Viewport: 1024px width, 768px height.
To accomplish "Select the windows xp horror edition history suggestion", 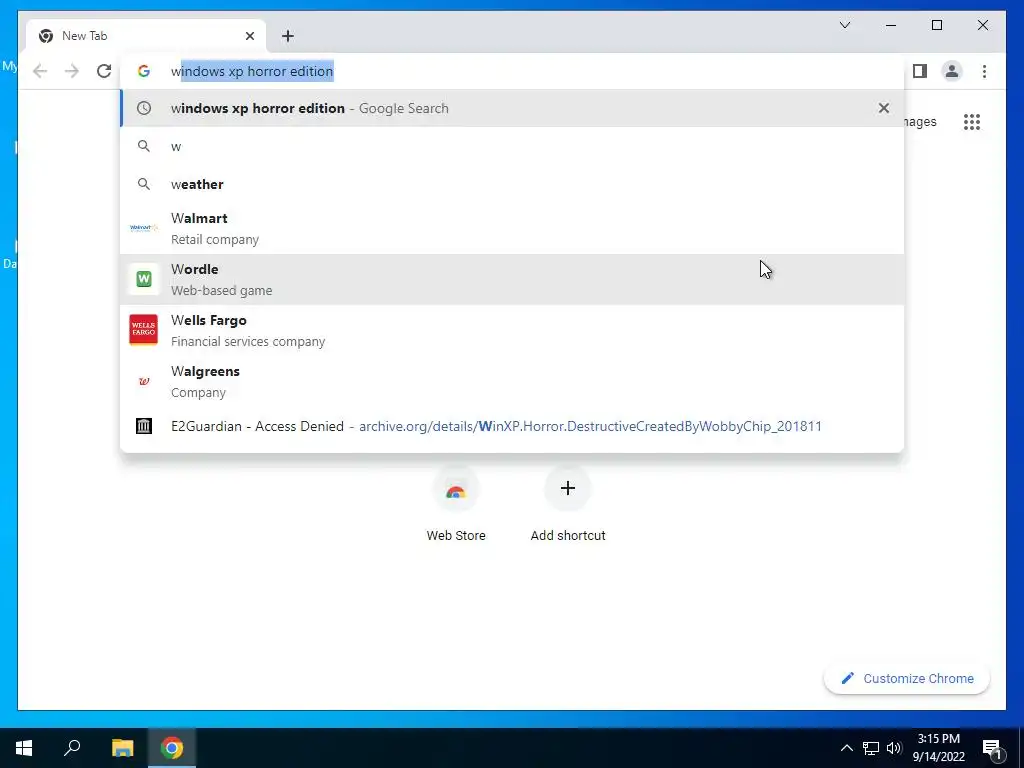I will click(x=512, y=108).
